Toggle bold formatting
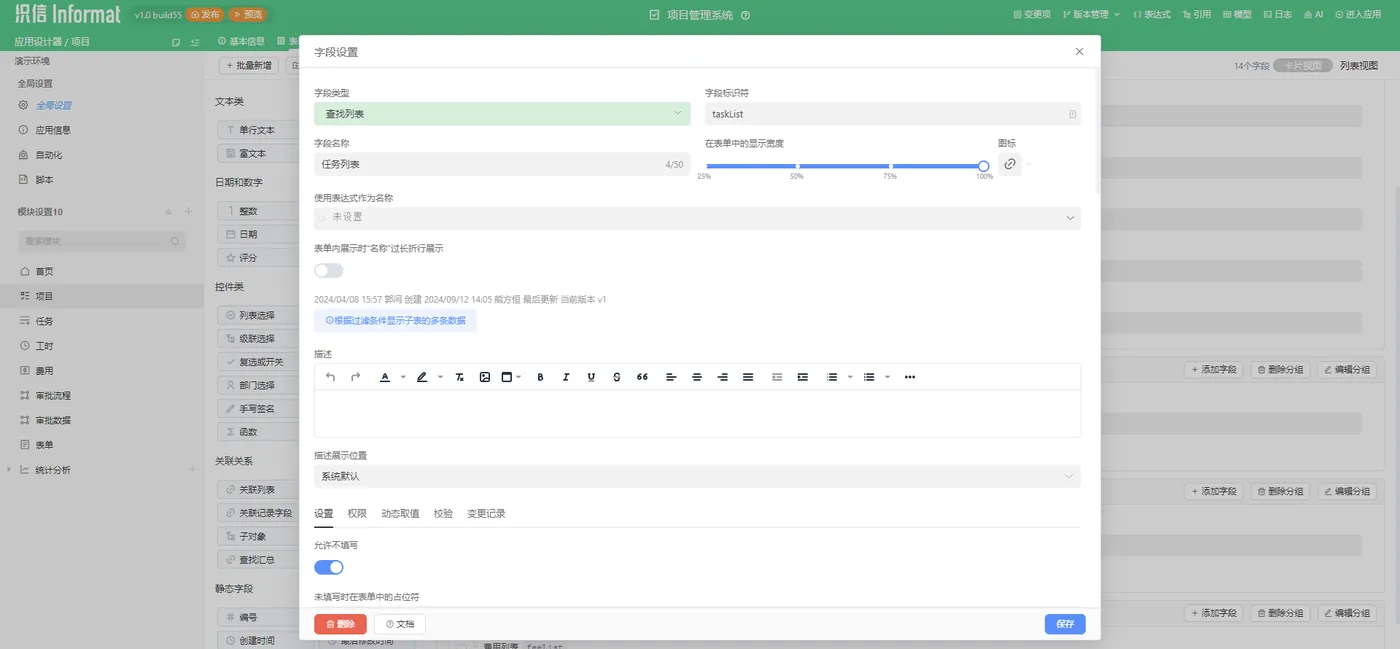Viewport: 1400px width, 649px height. (x=540, y=377)
